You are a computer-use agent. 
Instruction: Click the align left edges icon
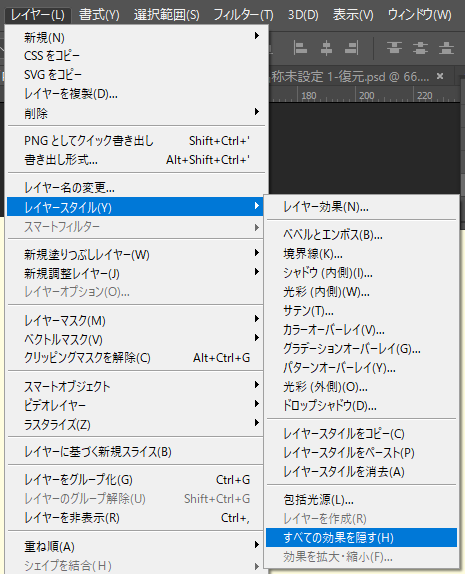(300, 48)
